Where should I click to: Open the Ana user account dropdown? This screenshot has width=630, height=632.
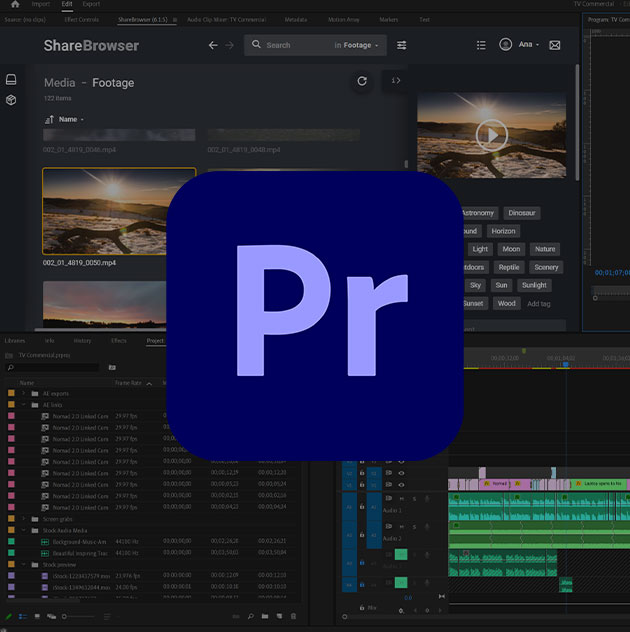coord(528,44)
